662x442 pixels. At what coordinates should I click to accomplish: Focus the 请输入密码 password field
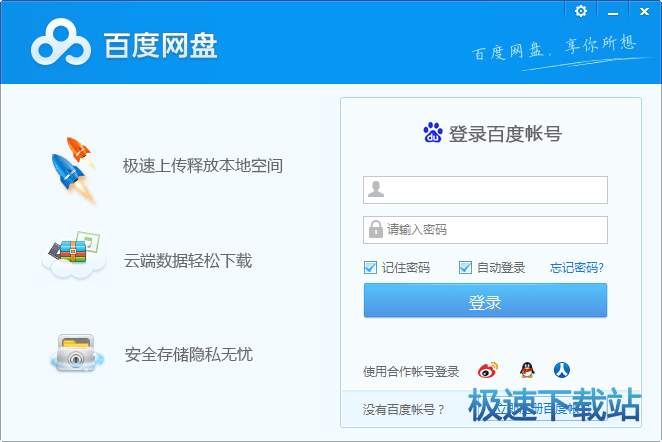485,230
